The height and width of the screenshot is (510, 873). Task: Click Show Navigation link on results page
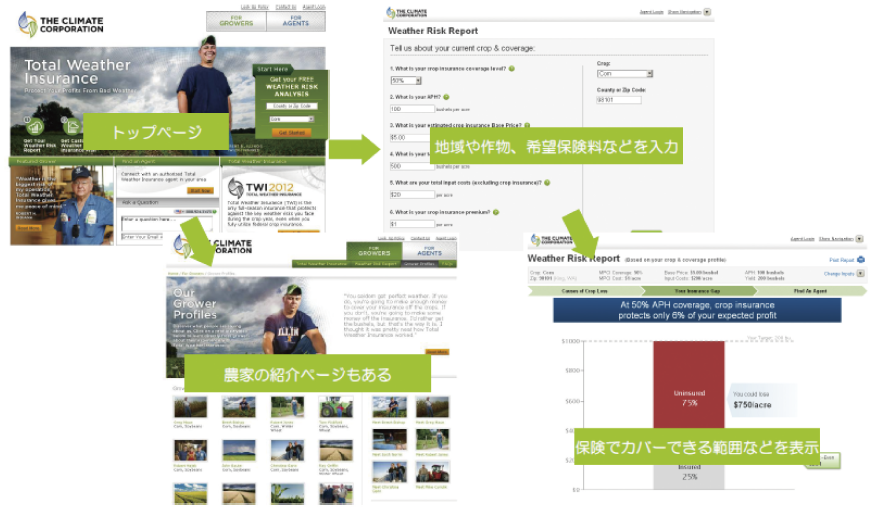click(836, 239)
